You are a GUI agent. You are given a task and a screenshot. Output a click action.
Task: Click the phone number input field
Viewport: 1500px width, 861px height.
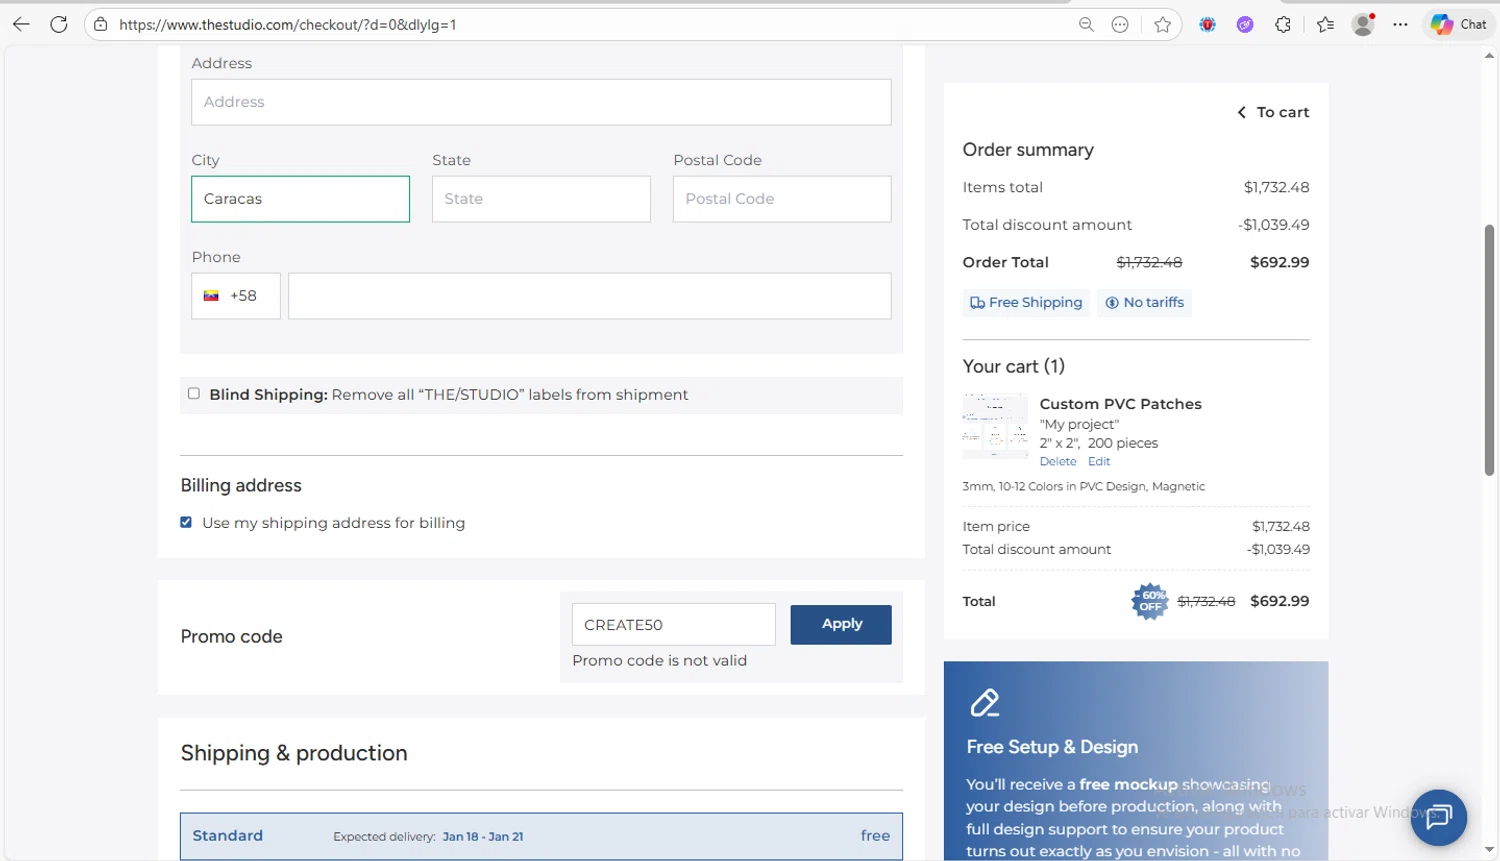click(x=590, y=296)
